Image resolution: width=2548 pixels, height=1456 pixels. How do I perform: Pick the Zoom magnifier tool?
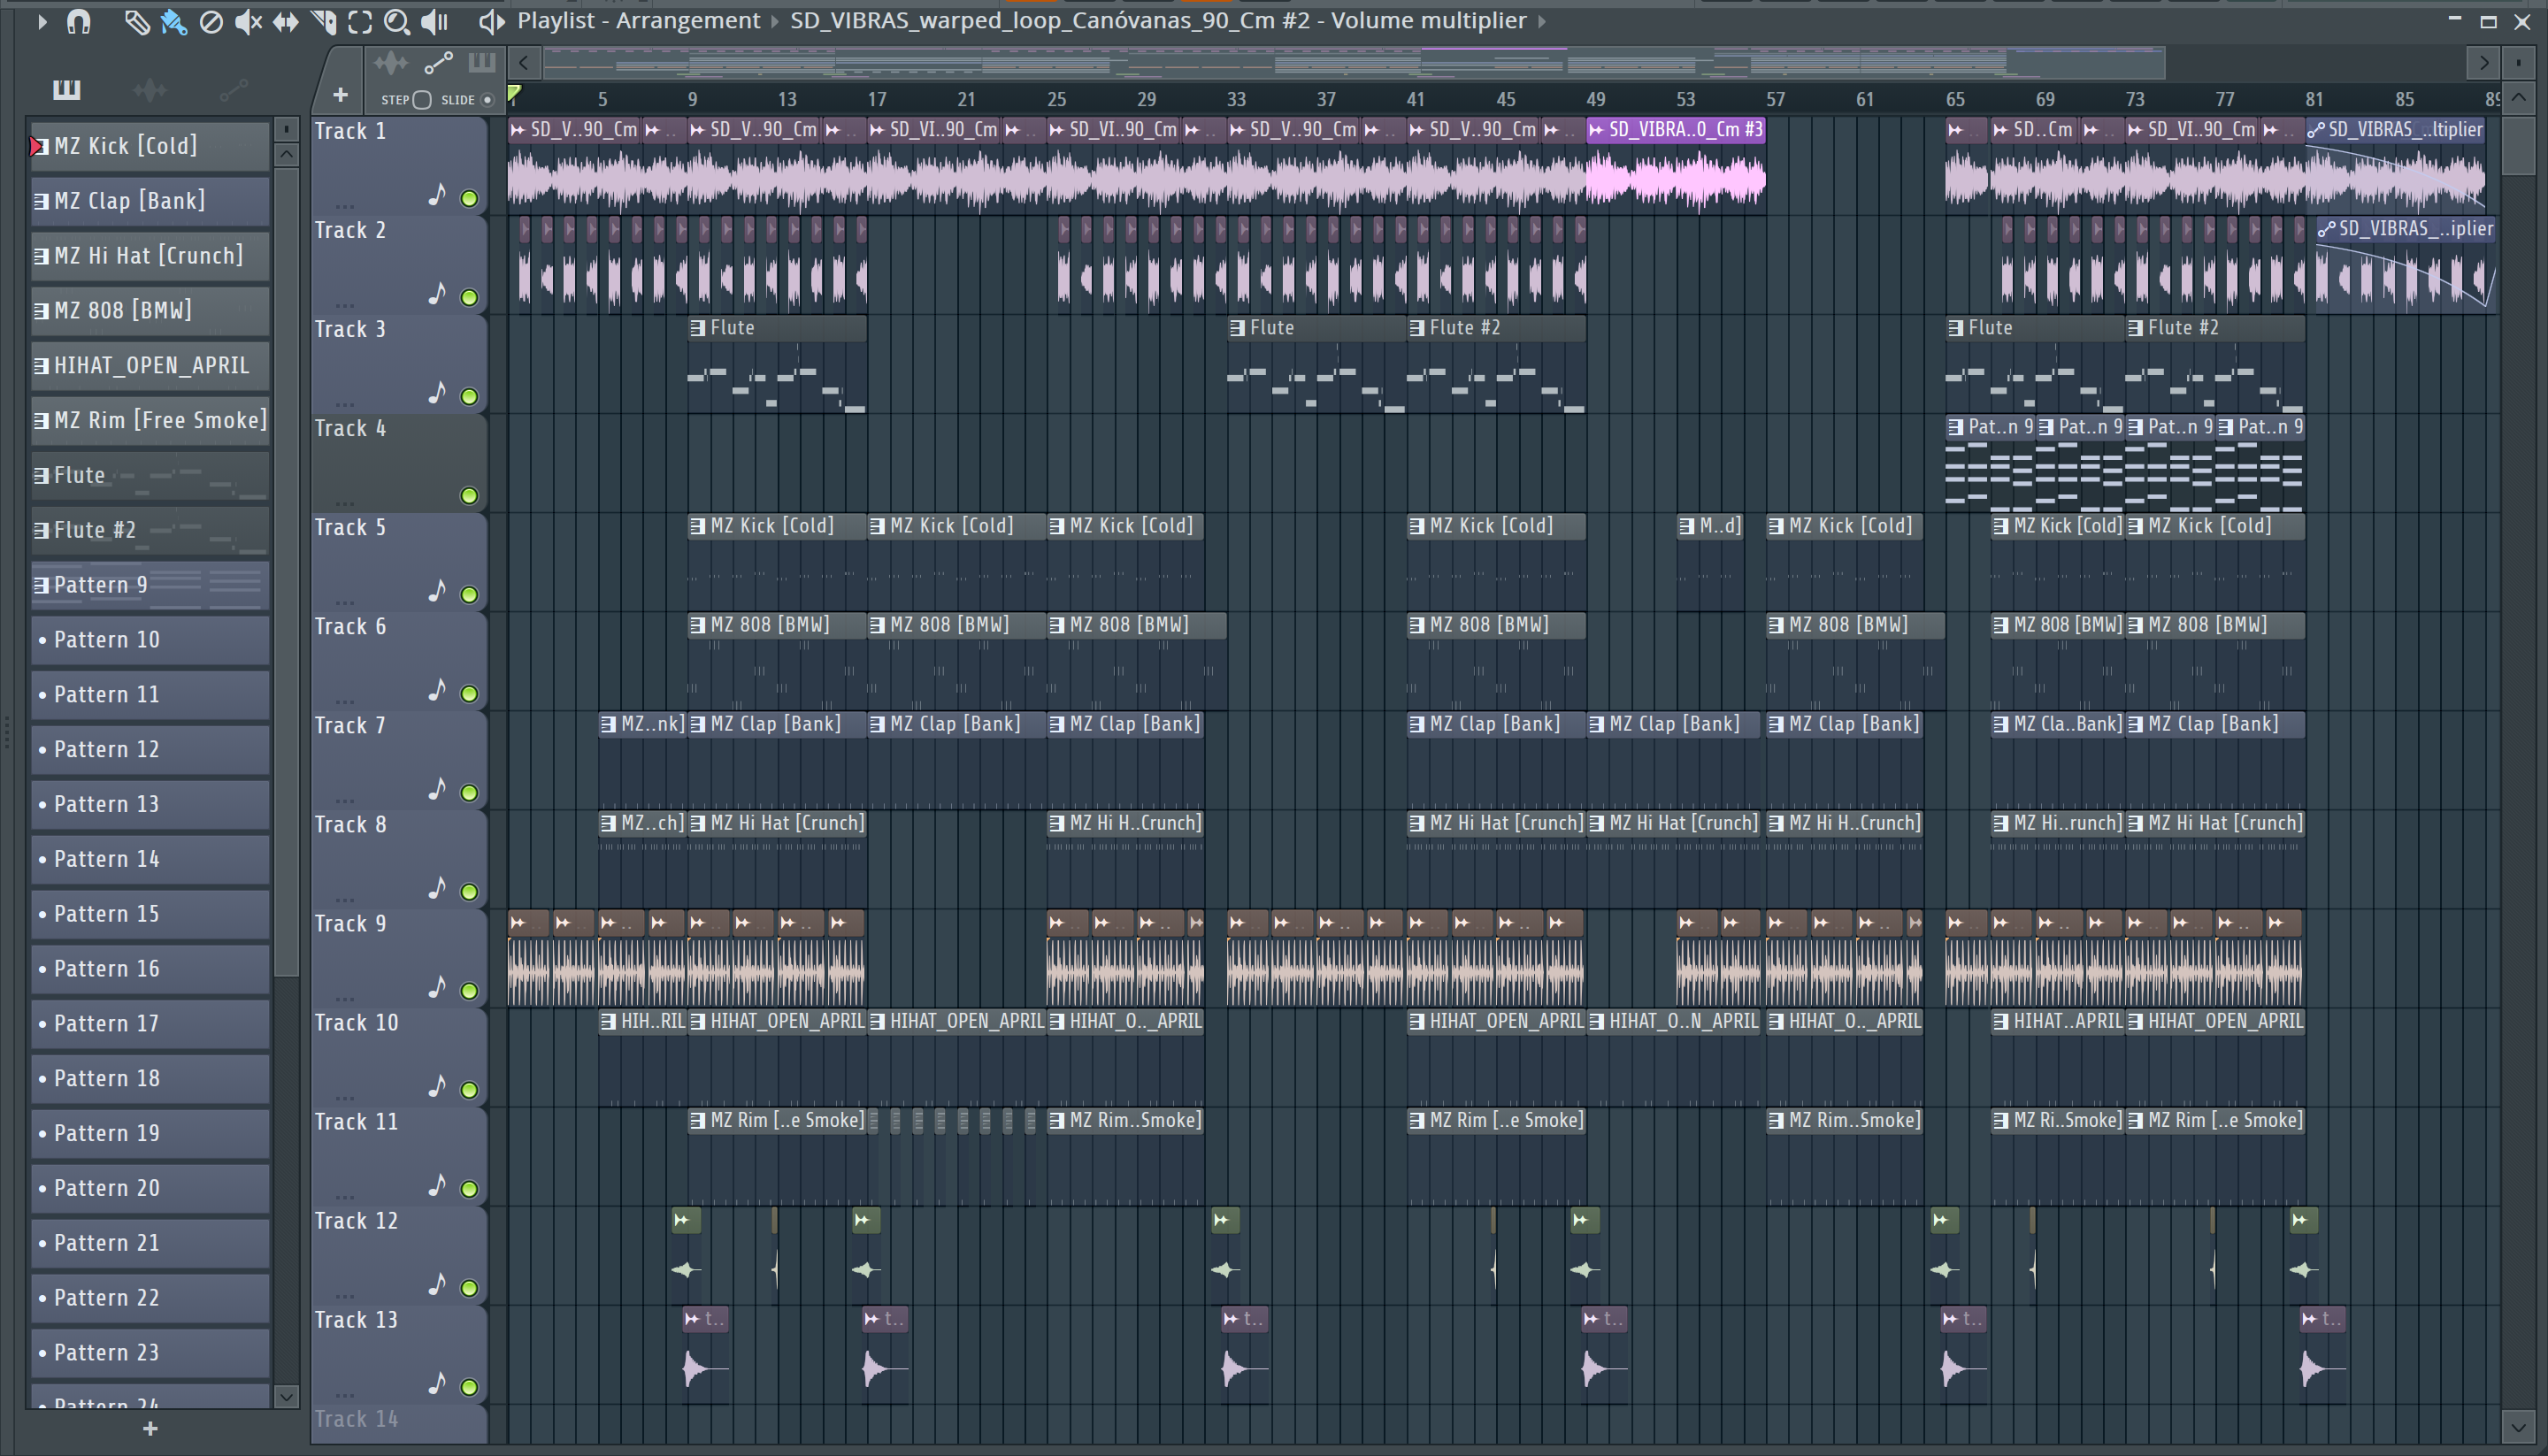click(x=397, y=22)
